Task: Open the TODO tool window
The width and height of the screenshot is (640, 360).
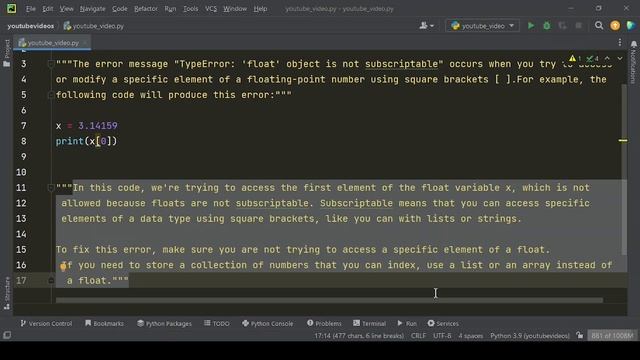Action: (217, 323)
